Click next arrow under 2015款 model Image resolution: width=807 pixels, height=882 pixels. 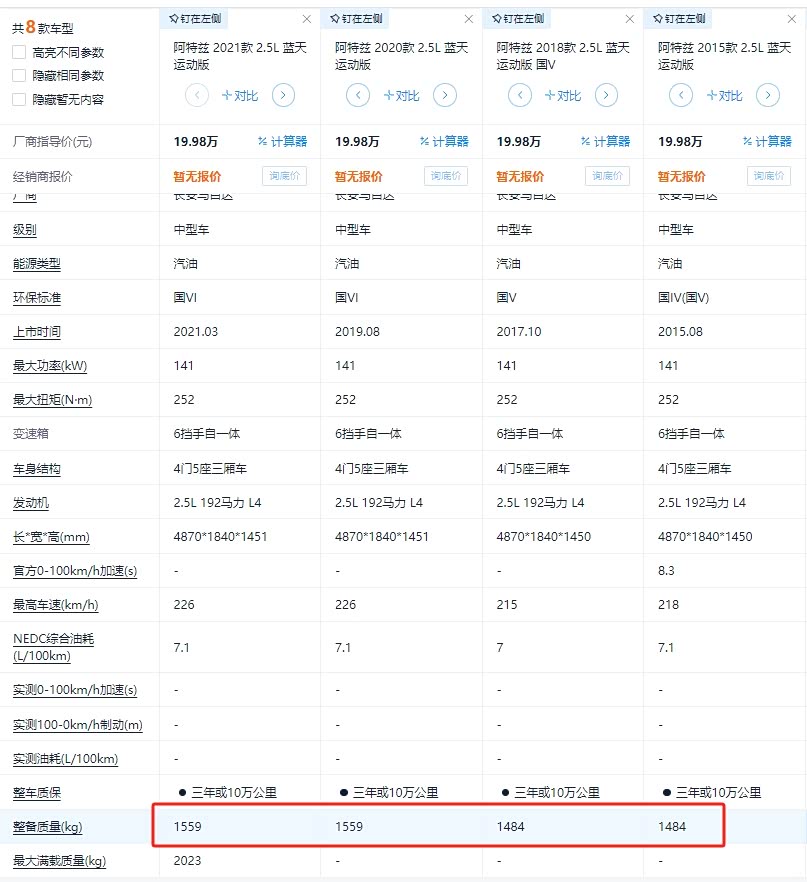coord(768,96)
